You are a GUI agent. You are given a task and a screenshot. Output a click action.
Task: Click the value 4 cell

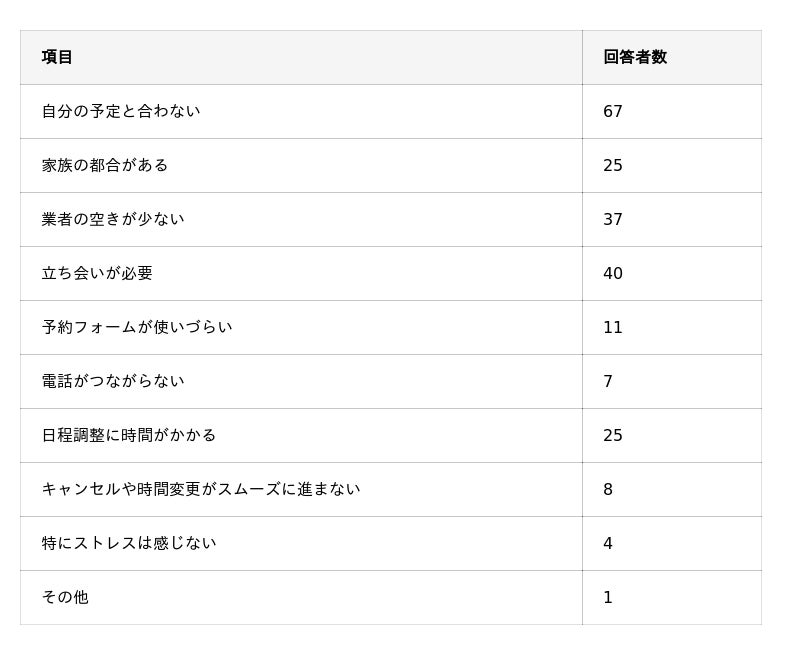(x=608, y=543)
